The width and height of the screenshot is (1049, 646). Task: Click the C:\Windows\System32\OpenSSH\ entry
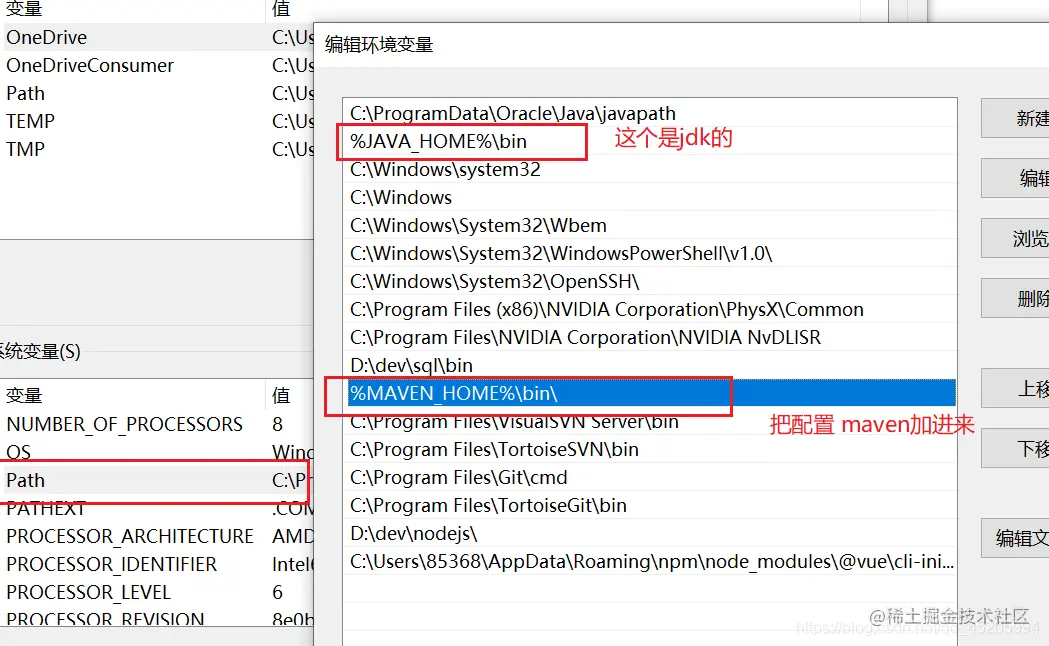650,282
